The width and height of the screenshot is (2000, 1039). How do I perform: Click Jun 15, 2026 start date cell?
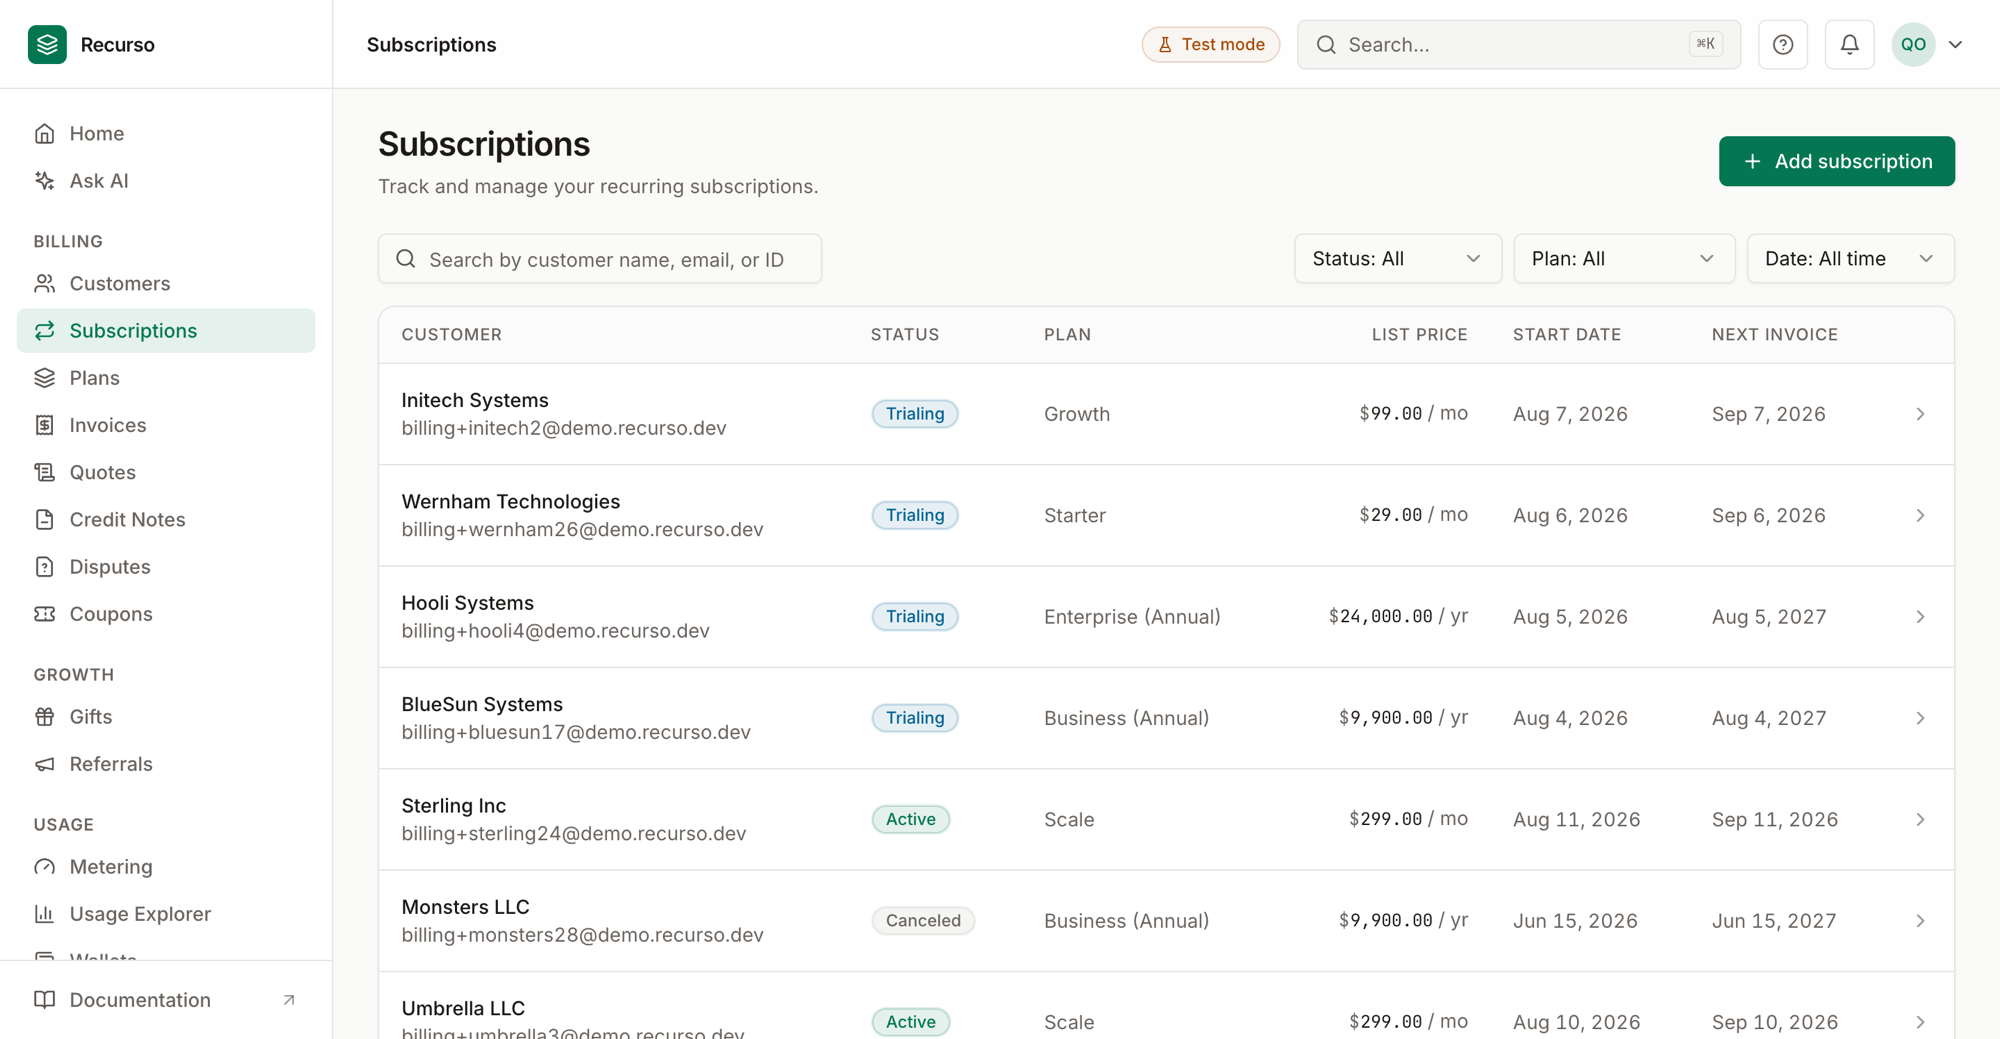pos(1575,920)
